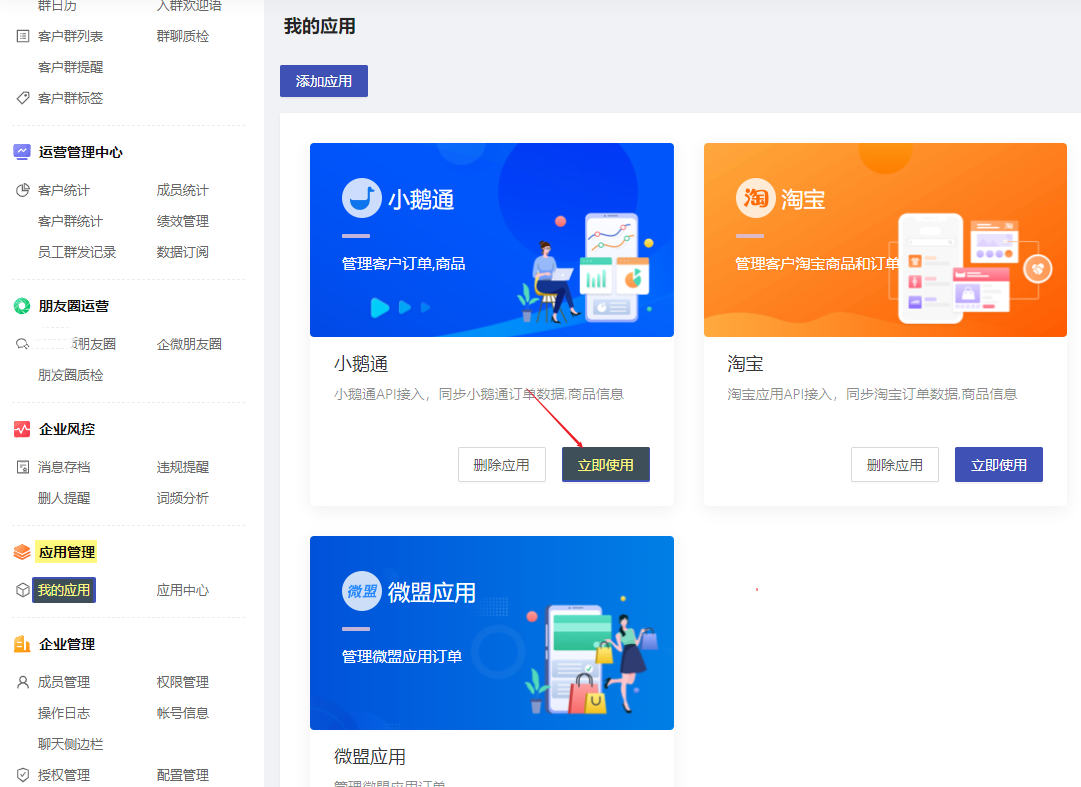Viewport: 1081px width, 787px height.
Task: Click the 客户统计 pie chart icon
Action: pos(23,190)
